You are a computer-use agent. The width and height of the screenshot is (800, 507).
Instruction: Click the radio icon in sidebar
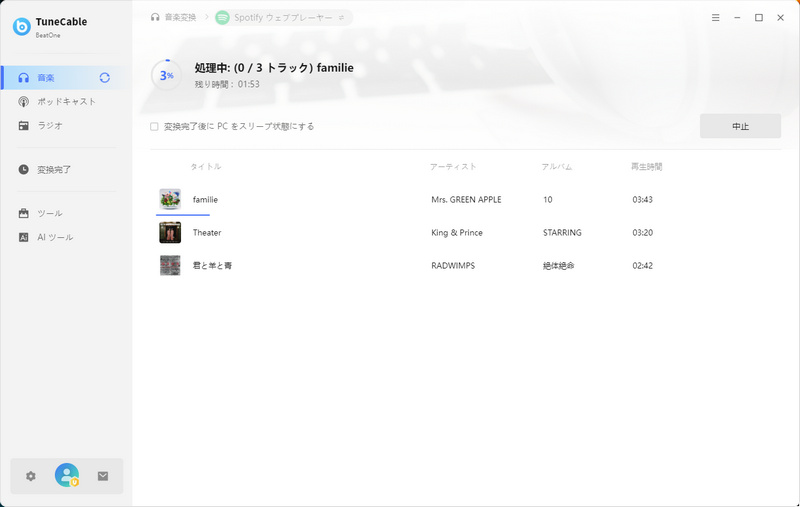pyautogui.click(x=23, y=125)
